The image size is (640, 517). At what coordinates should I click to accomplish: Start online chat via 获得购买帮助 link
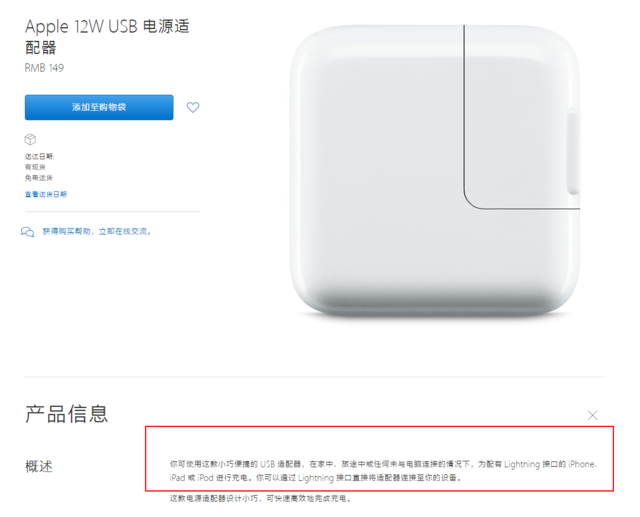(97, 231)
